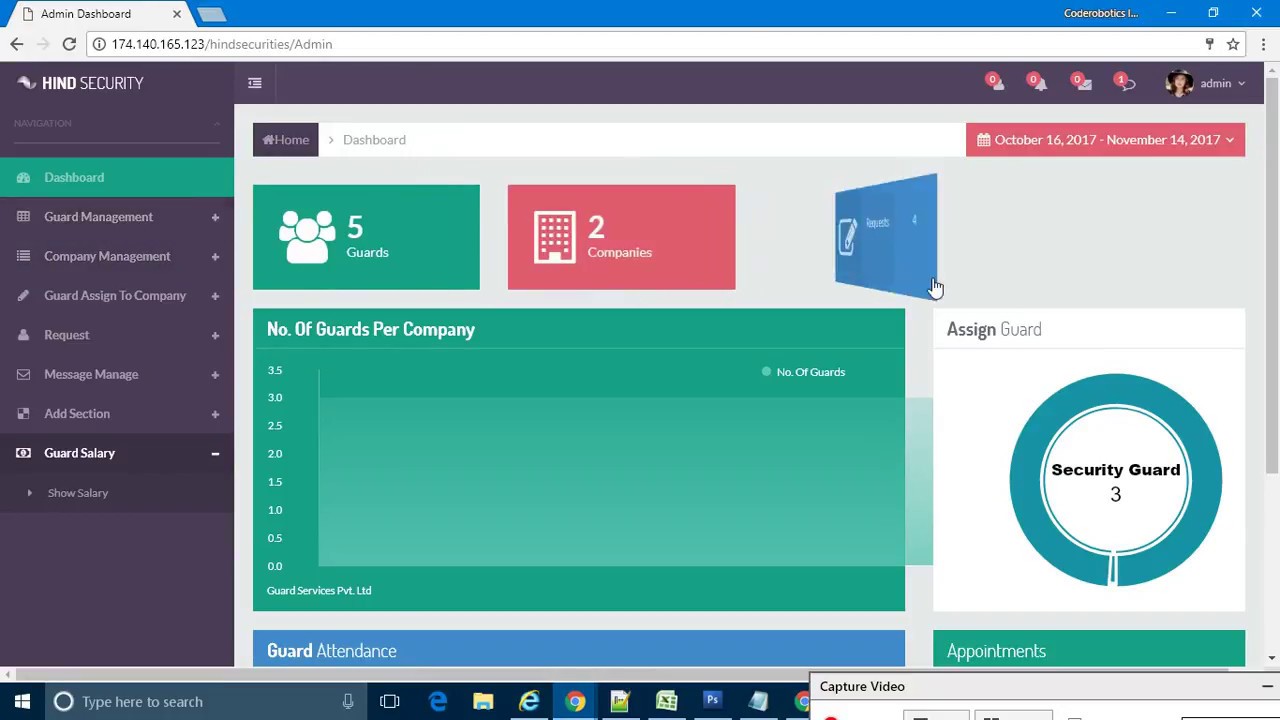Select the Admin Dashboard browser tab
Viewport: 1280px width, 720px height.
[96, 14]
